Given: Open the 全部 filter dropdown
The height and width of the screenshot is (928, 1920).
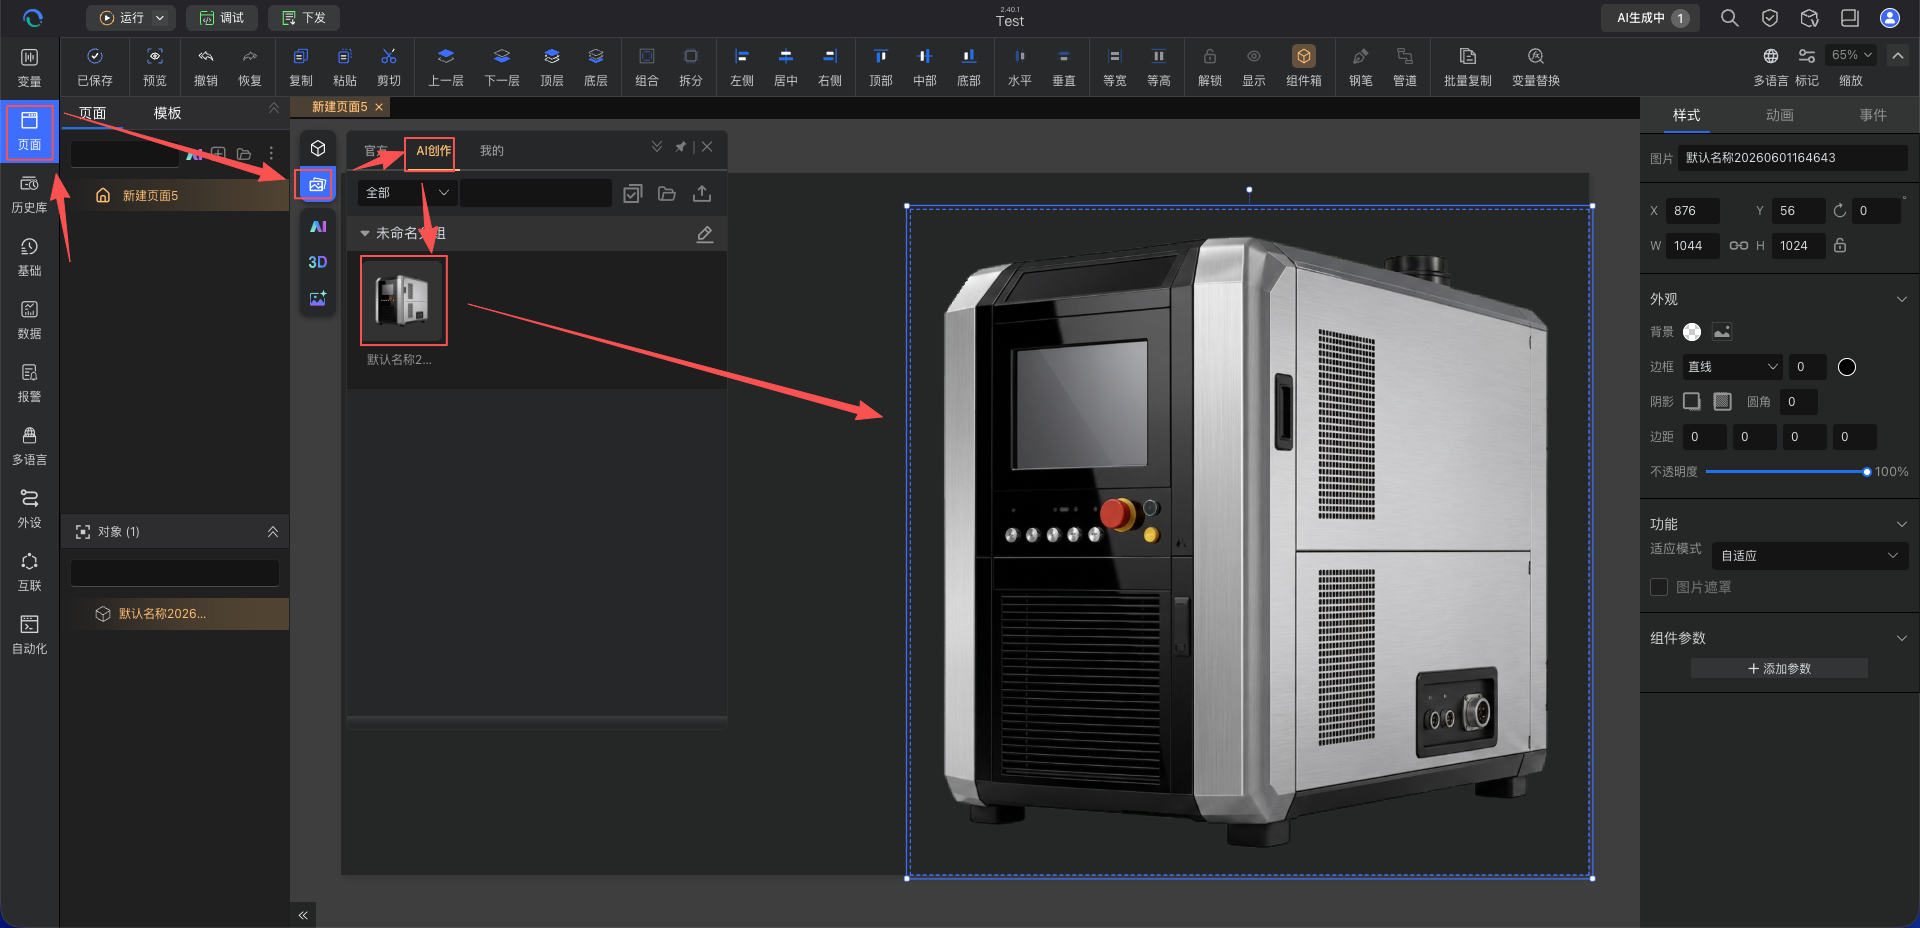Looking at the screenshot, I should coord(406,193).
